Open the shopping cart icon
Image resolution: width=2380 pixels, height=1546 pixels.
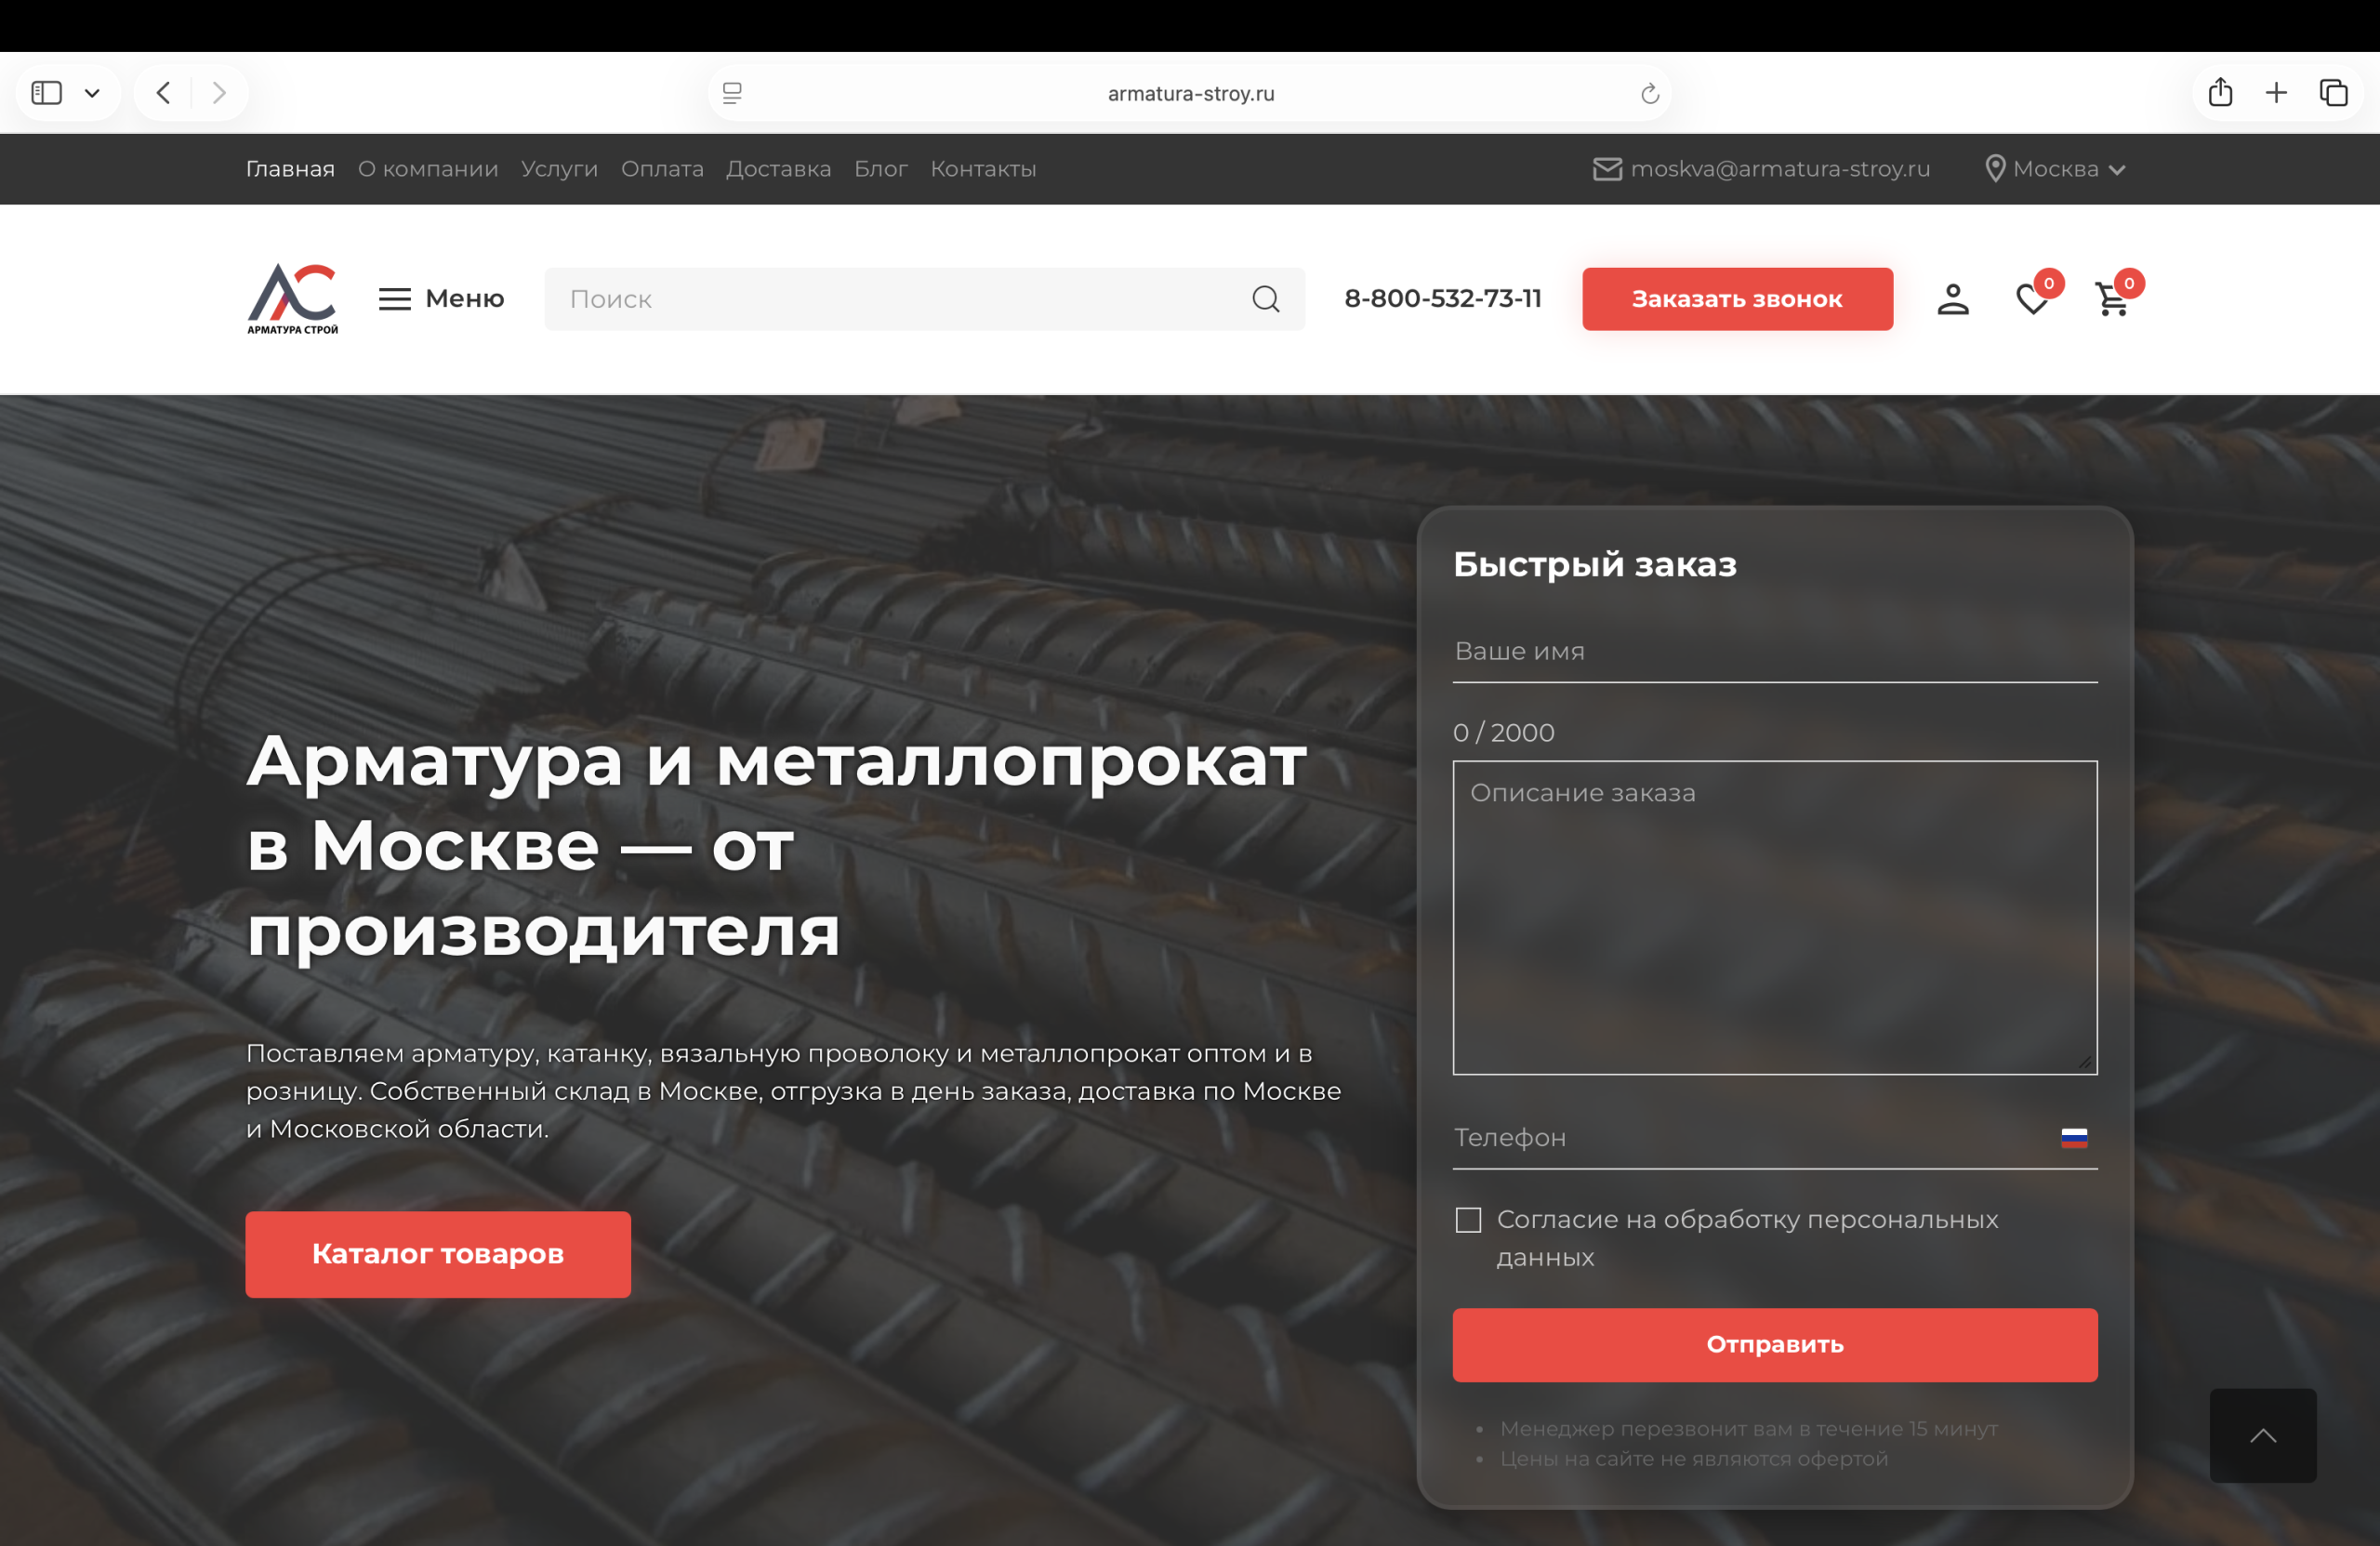click(x=2111, y=299)
